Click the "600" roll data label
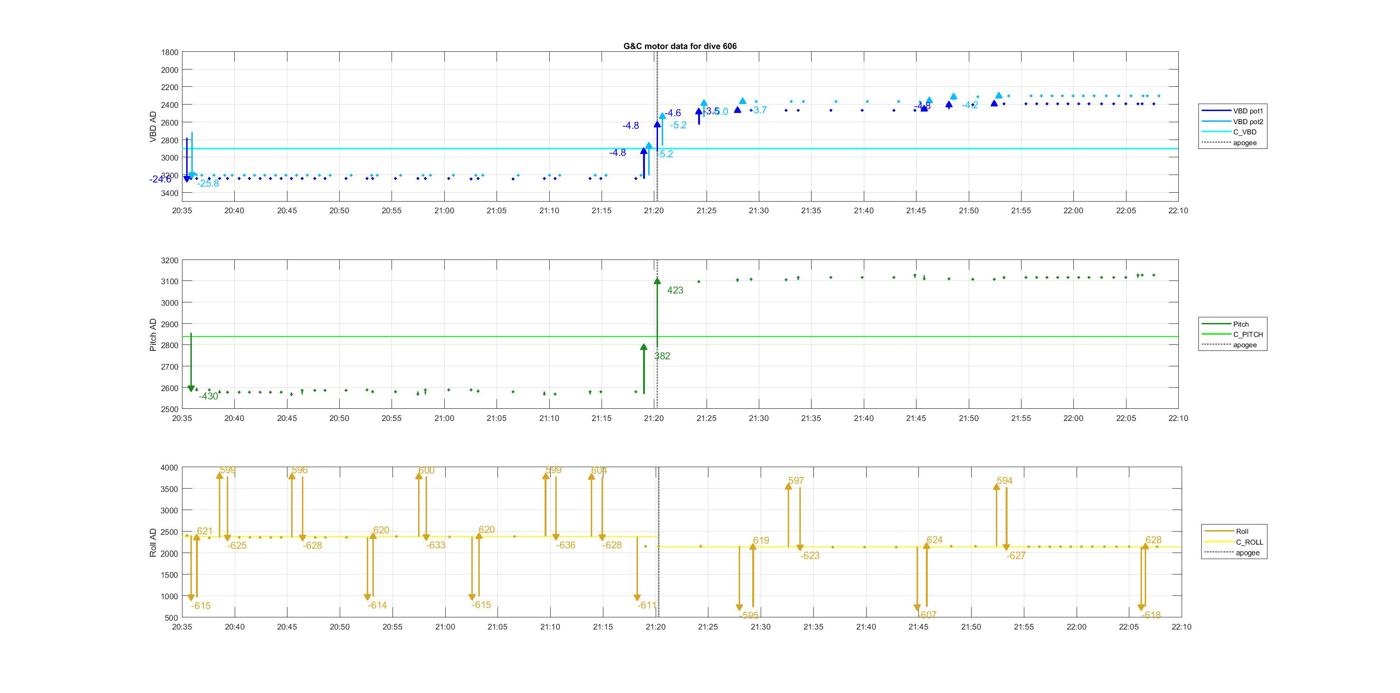Viewport: 1400px width, 693px height. click(427, 471)
